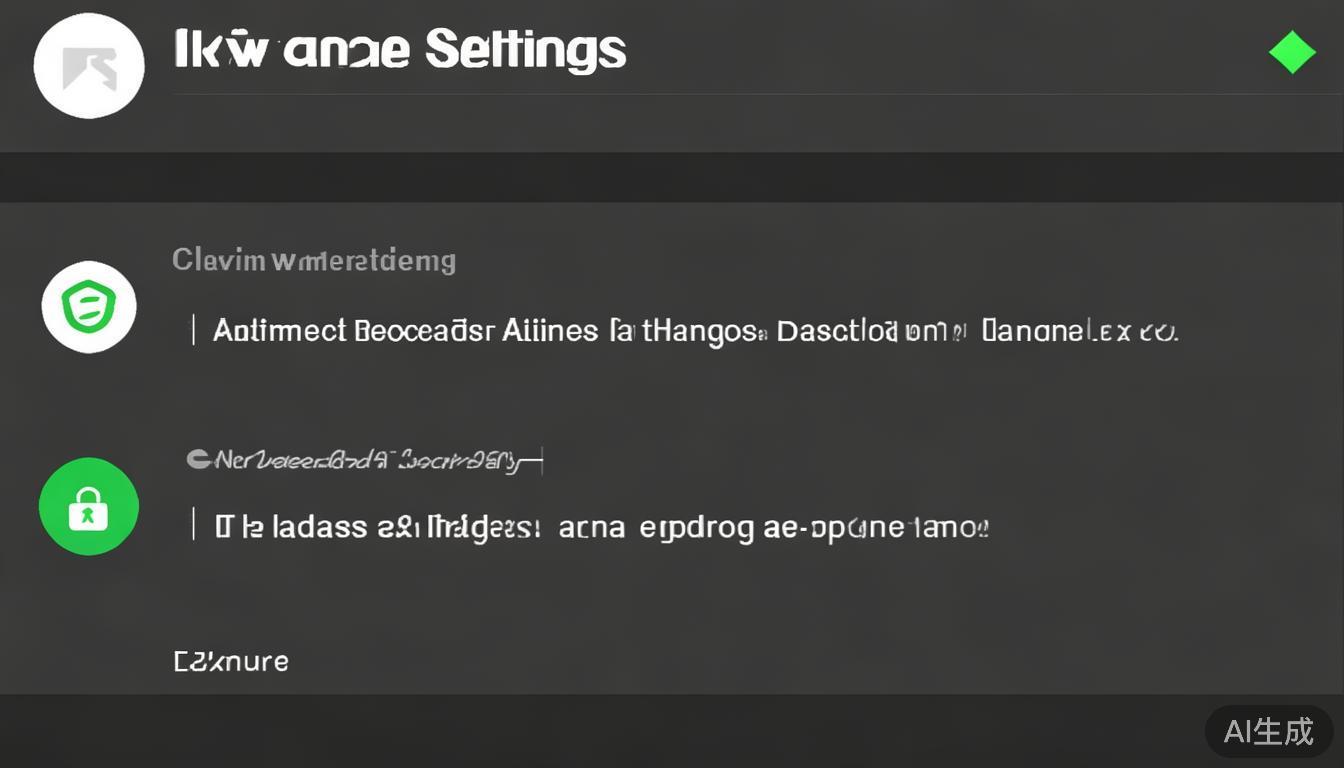Click the word "Beoceadsr"
Image resolution: width=1344 pixels, height=768 pixels.
[x=424, y=330]
